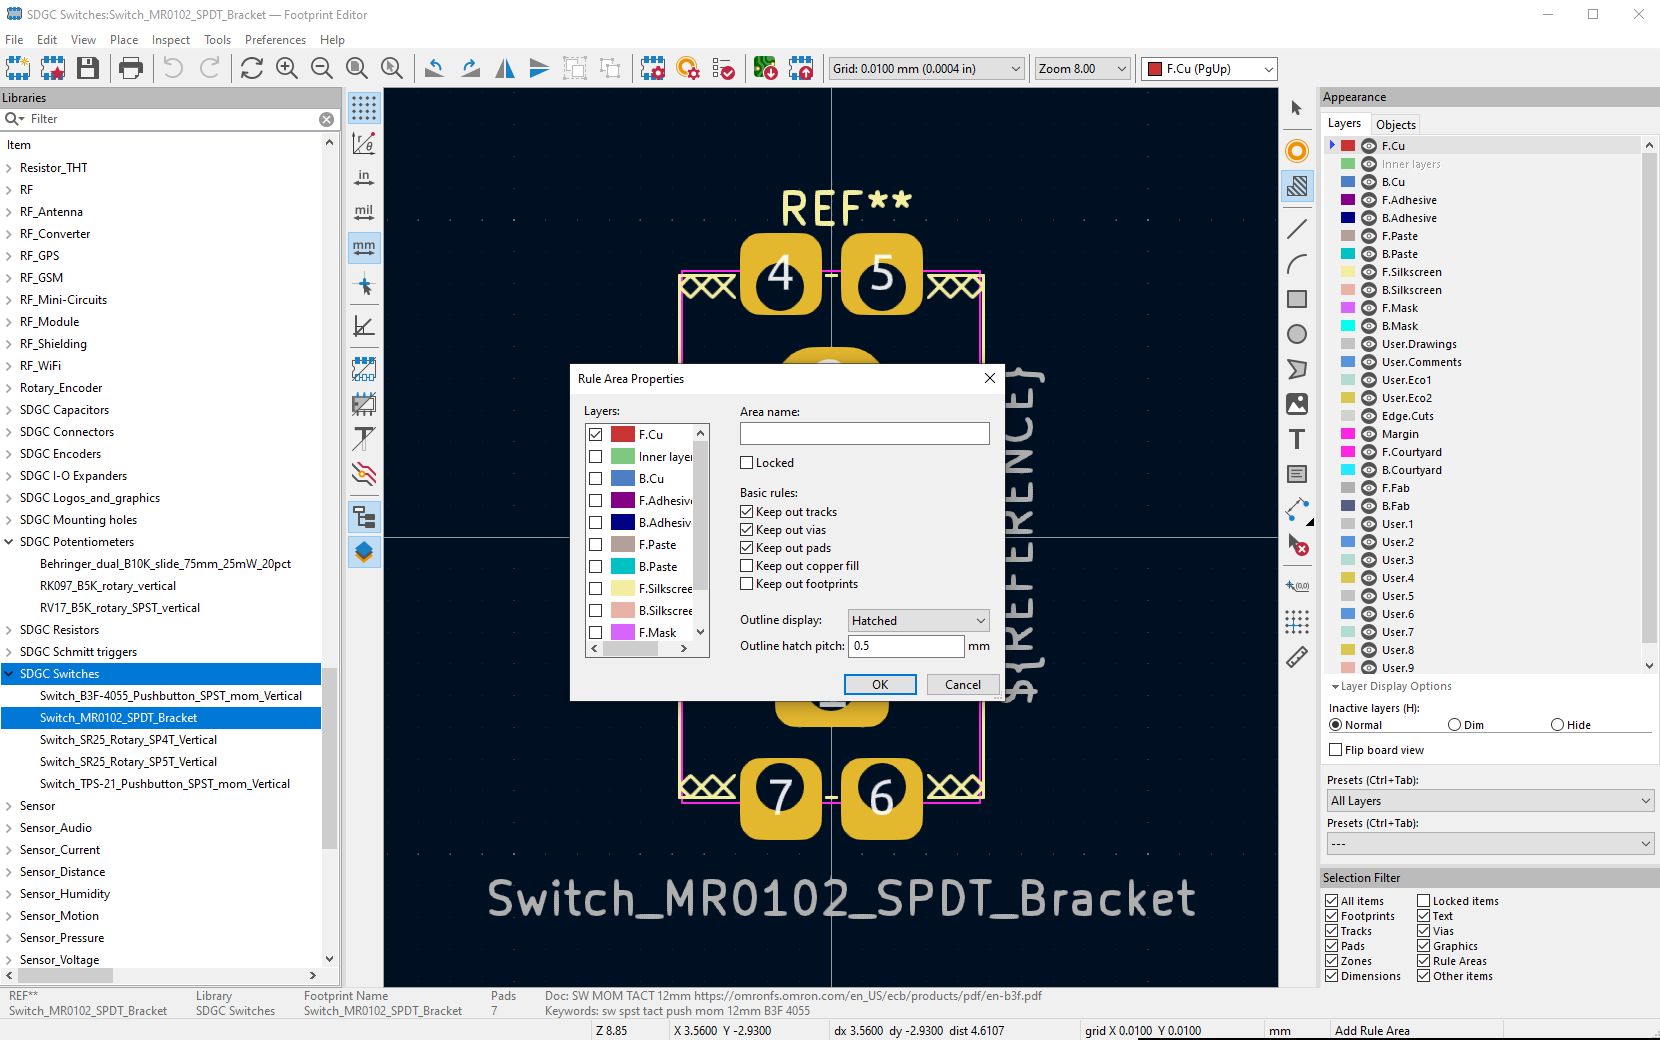Screen dimensions: 1660x1040
Task: Enable the Keep out copper fill checkbox
Action: click(x=746, y=566)
